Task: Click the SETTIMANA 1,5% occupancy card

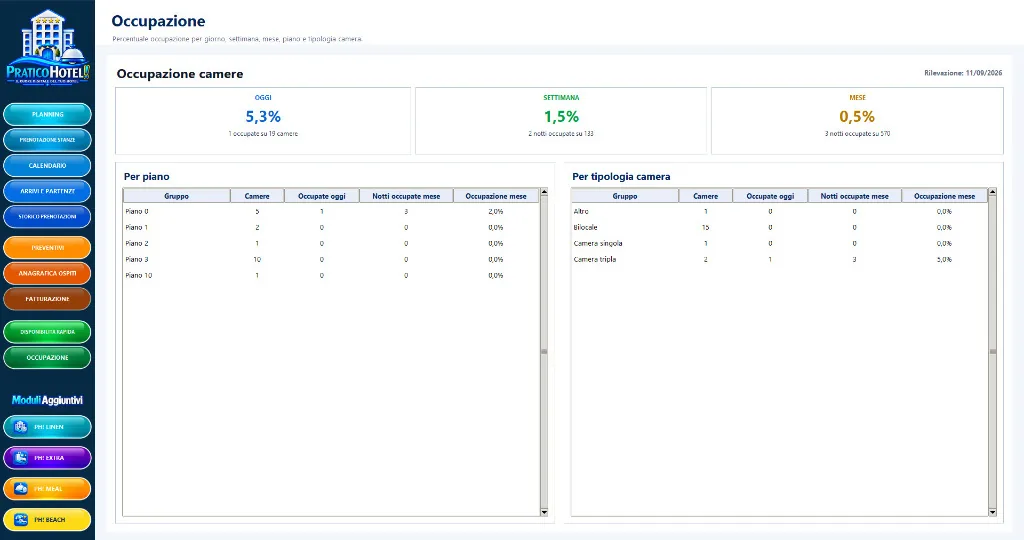Action: (x=561, y=121)
